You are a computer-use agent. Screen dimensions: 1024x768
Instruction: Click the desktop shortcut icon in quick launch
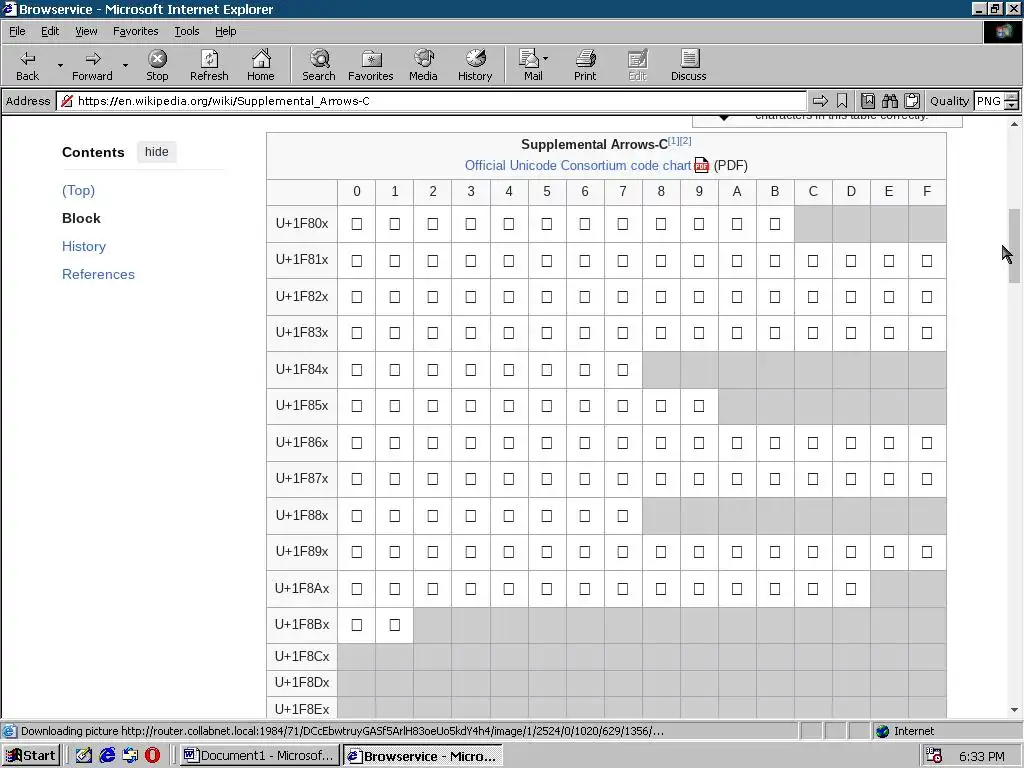[130, 756]
